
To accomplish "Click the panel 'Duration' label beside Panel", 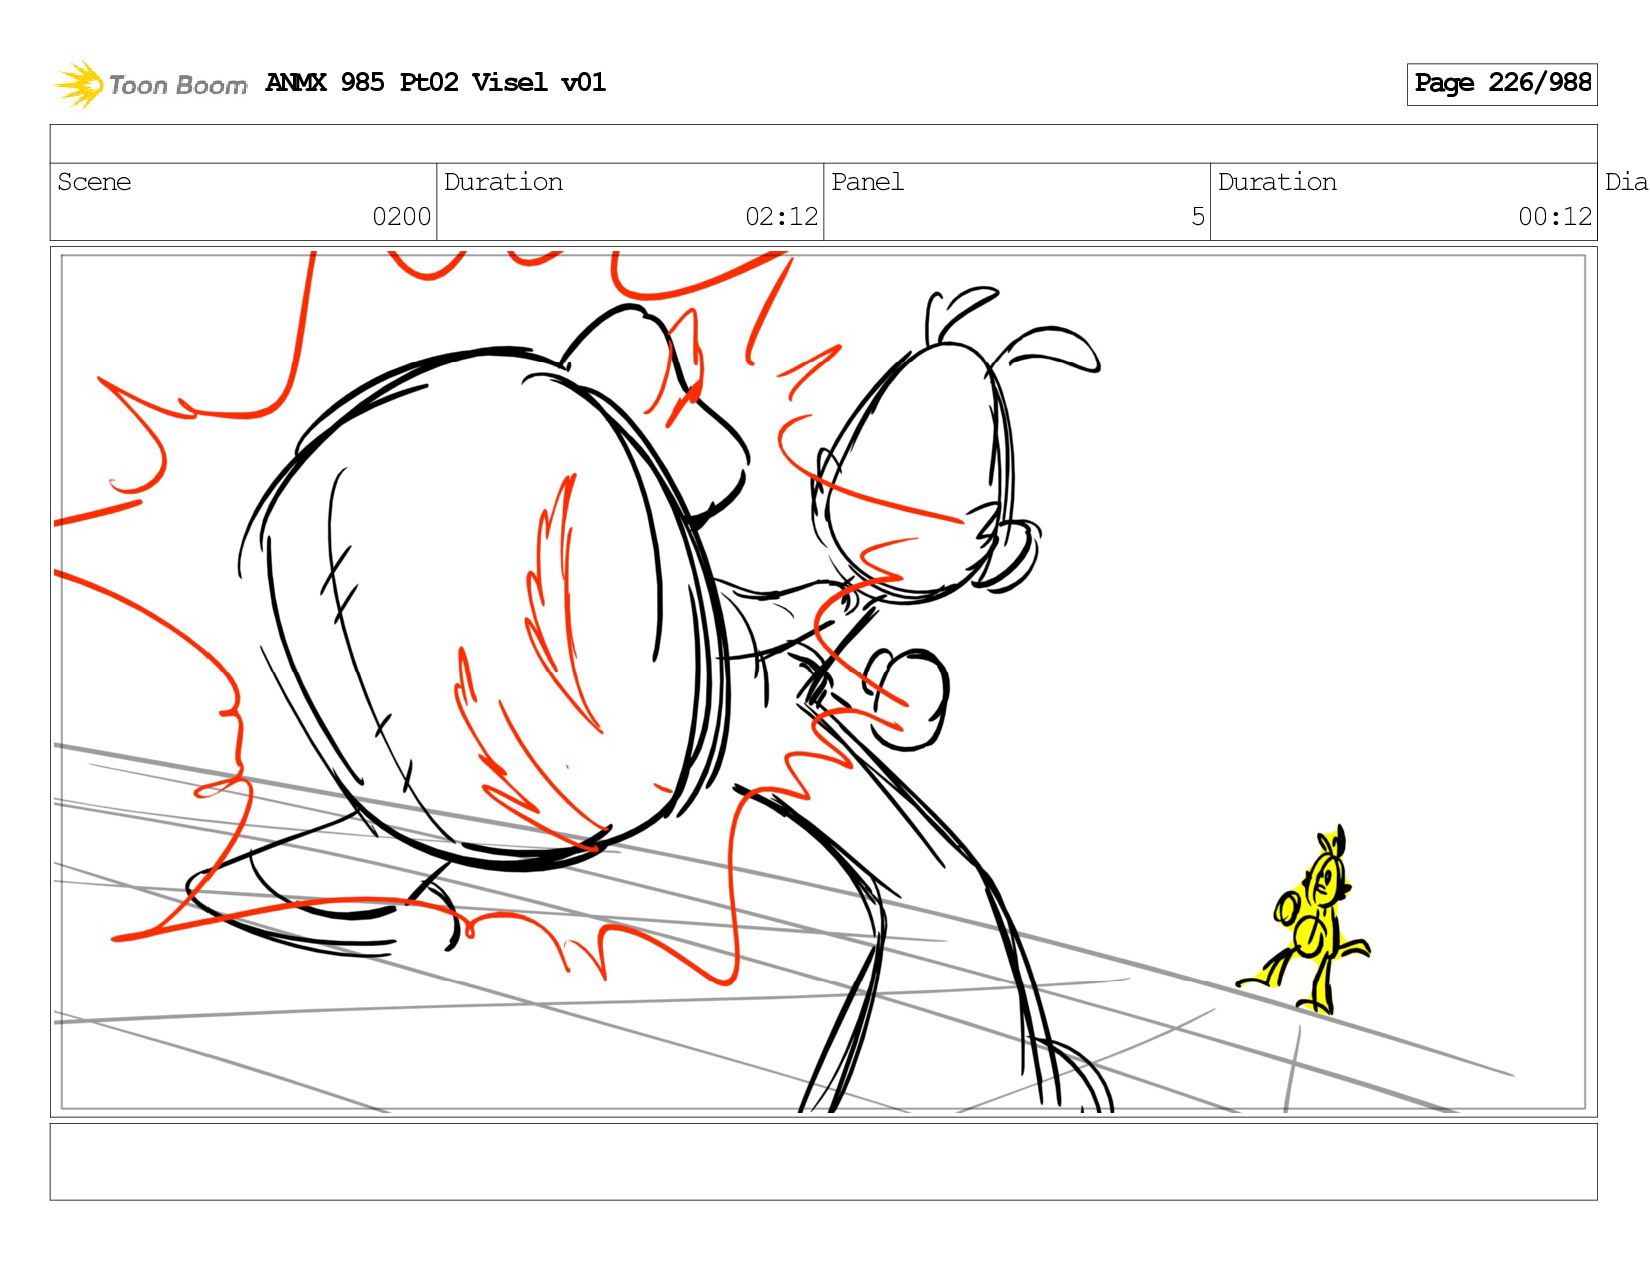I will click(x=1277, y=182).
